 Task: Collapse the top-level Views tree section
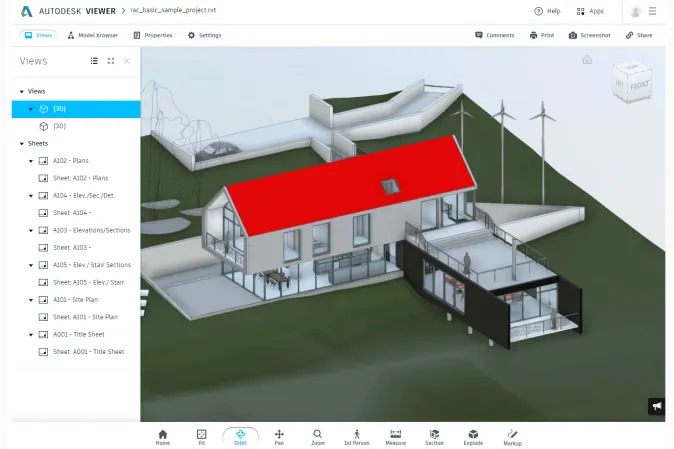point(21,91)
